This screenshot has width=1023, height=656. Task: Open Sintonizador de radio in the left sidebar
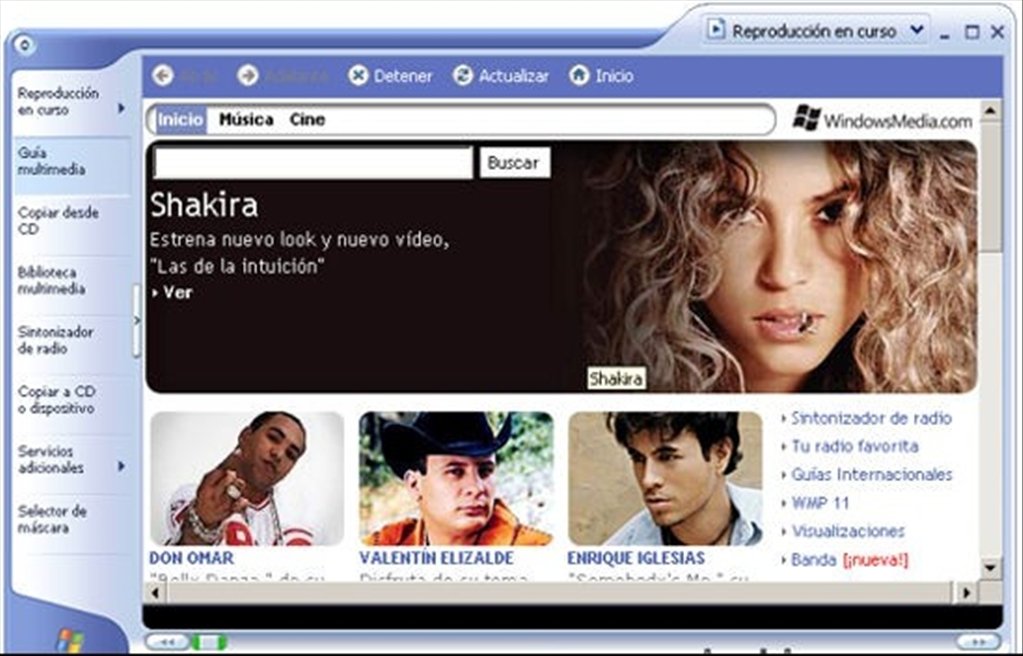pos(55,340)
